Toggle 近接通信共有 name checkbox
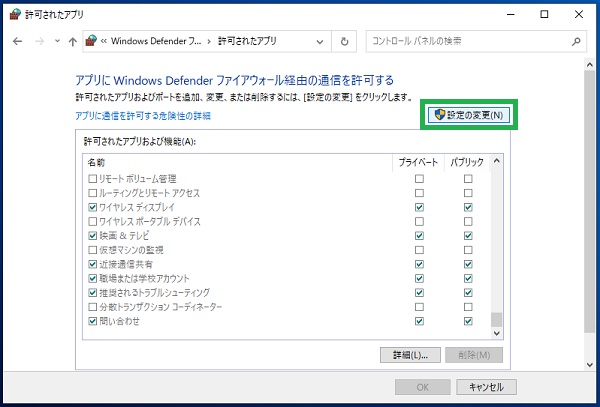The image size is (600, 407). coord(92,264)
